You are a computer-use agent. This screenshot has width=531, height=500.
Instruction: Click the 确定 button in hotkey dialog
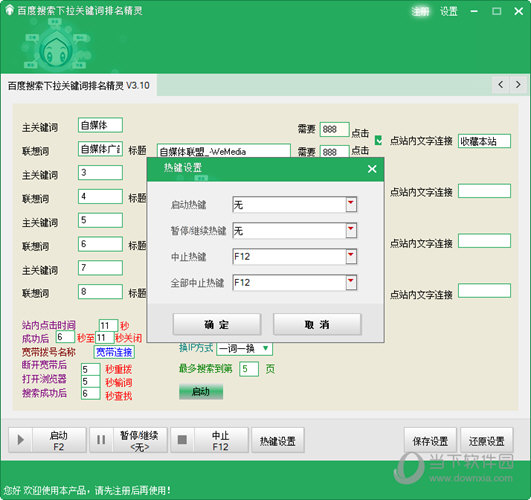pyautogui.click(x=217, y=324)
